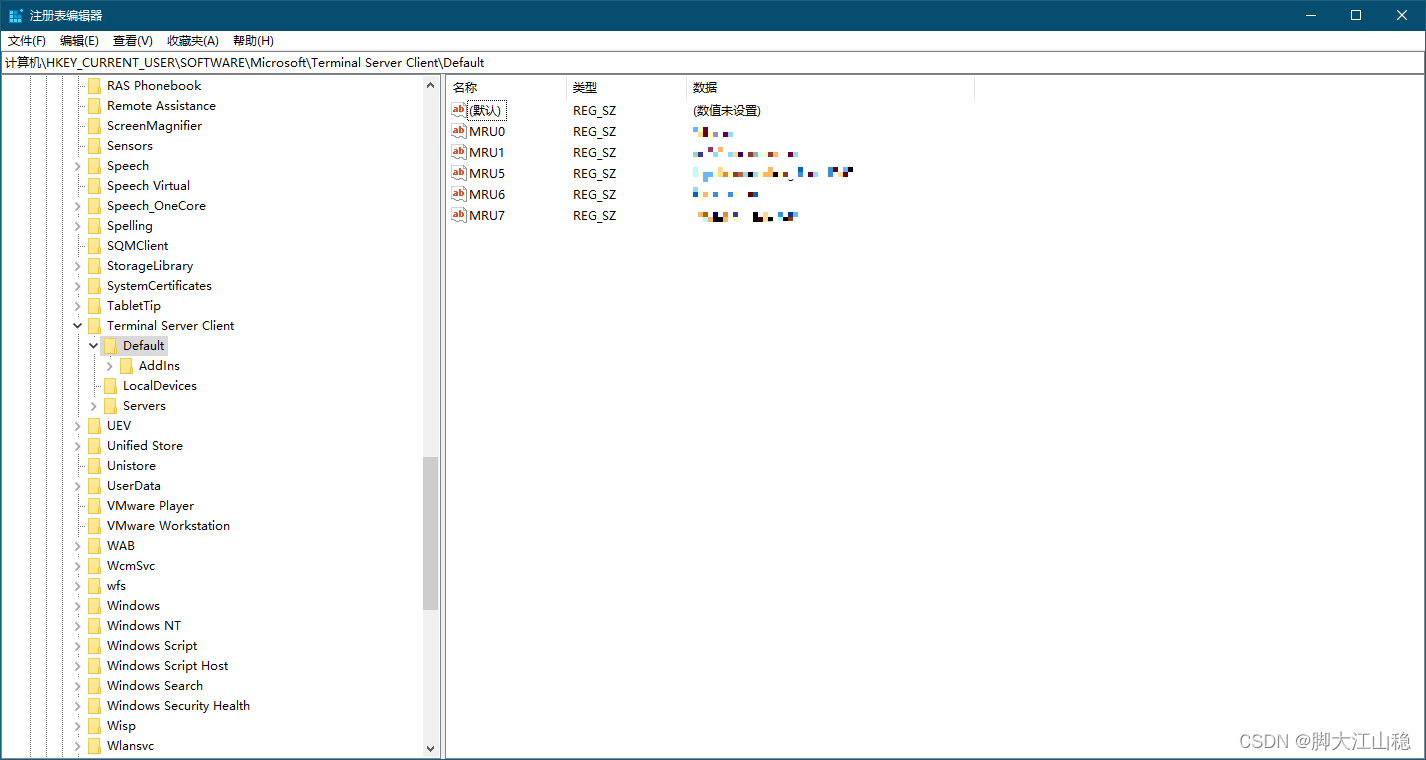Image resolution: width=1426 pixels, height=760 pixels.
Task: Click the registry path address bar
Action: click(713, 63)
